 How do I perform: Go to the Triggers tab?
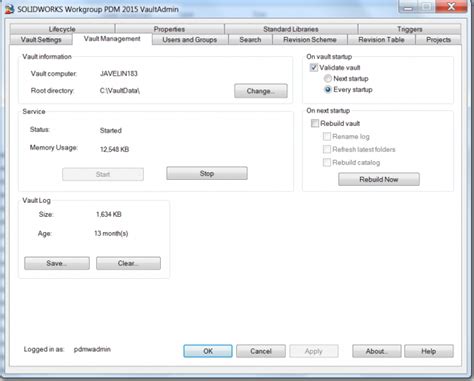tap(409, 29)
